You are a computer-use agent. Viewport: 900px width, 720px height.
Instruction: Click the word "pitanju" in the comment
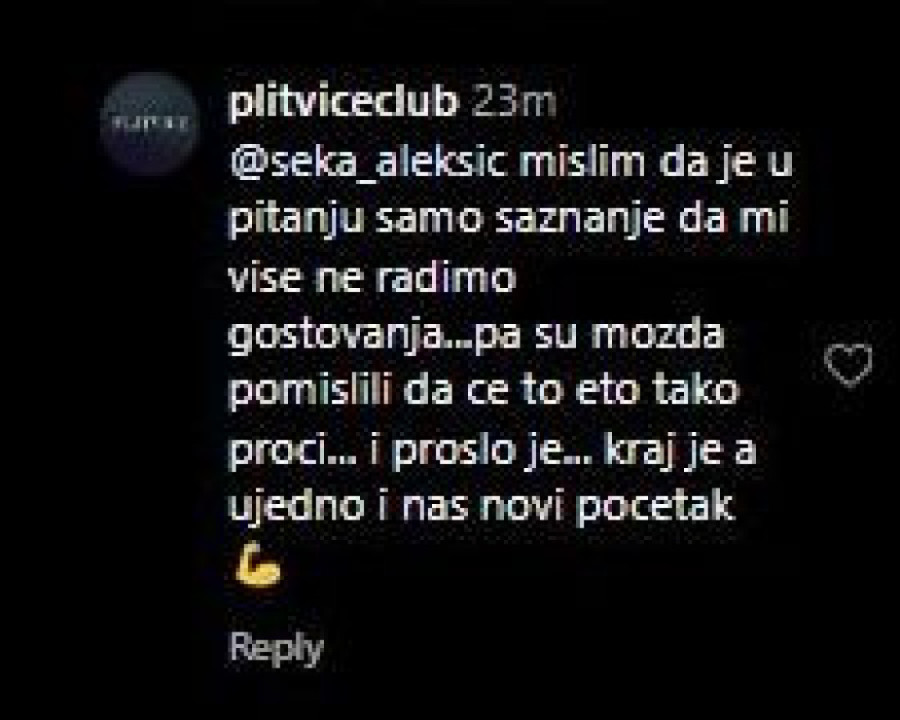296,222
